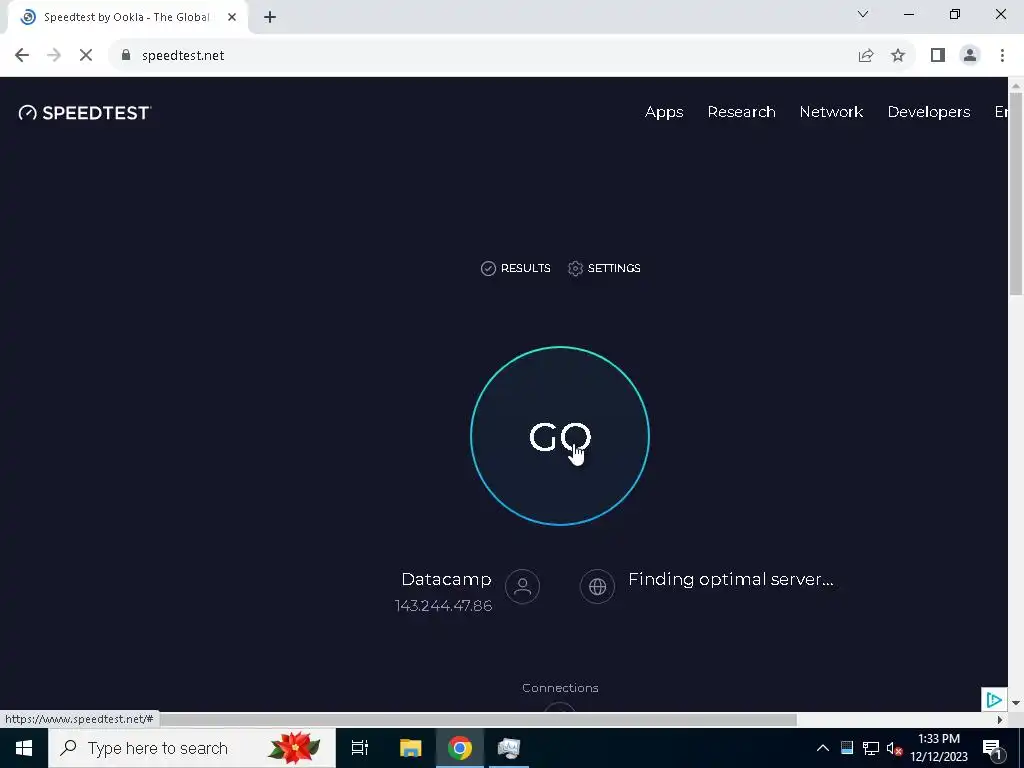Screen dimensions: 1024x768
Task: Open the Speedtest logo home link
Action: point(85,113)
